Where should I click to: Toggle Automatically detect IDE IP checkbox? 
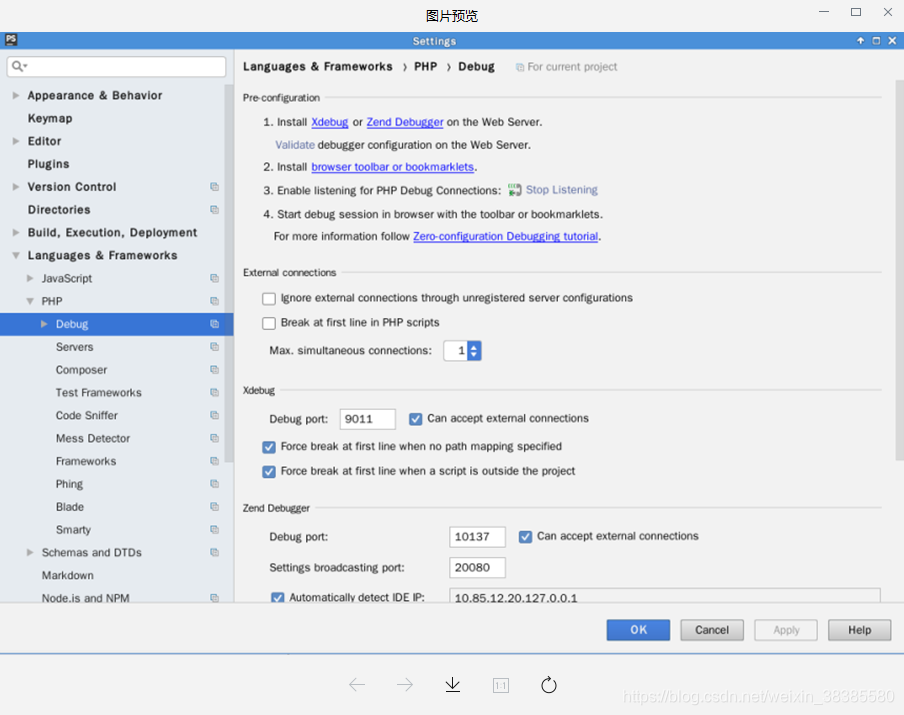[277, 597]
